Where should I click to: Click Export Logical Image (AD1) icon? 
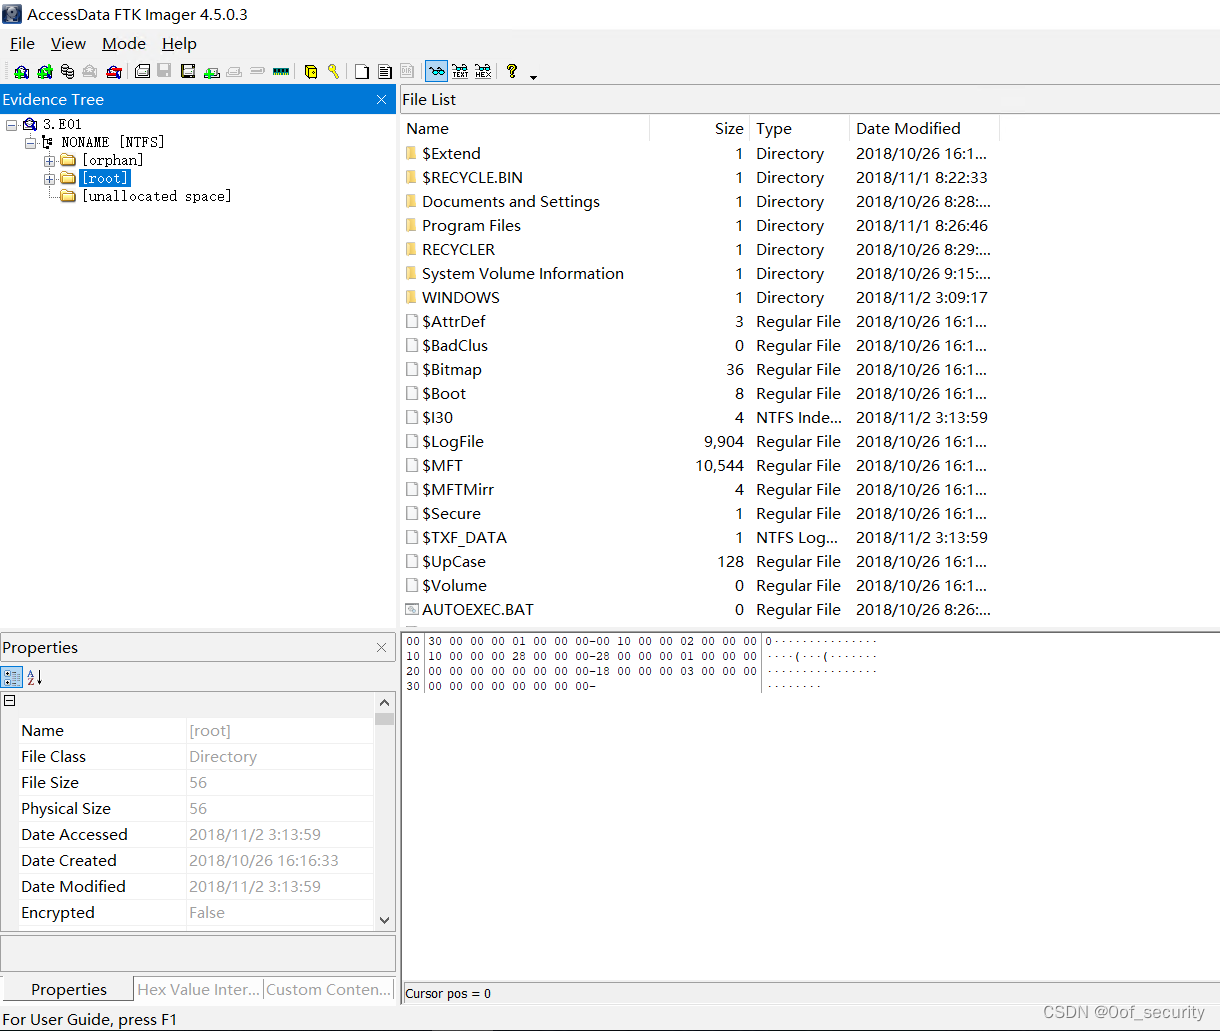[x=188, y=72]
